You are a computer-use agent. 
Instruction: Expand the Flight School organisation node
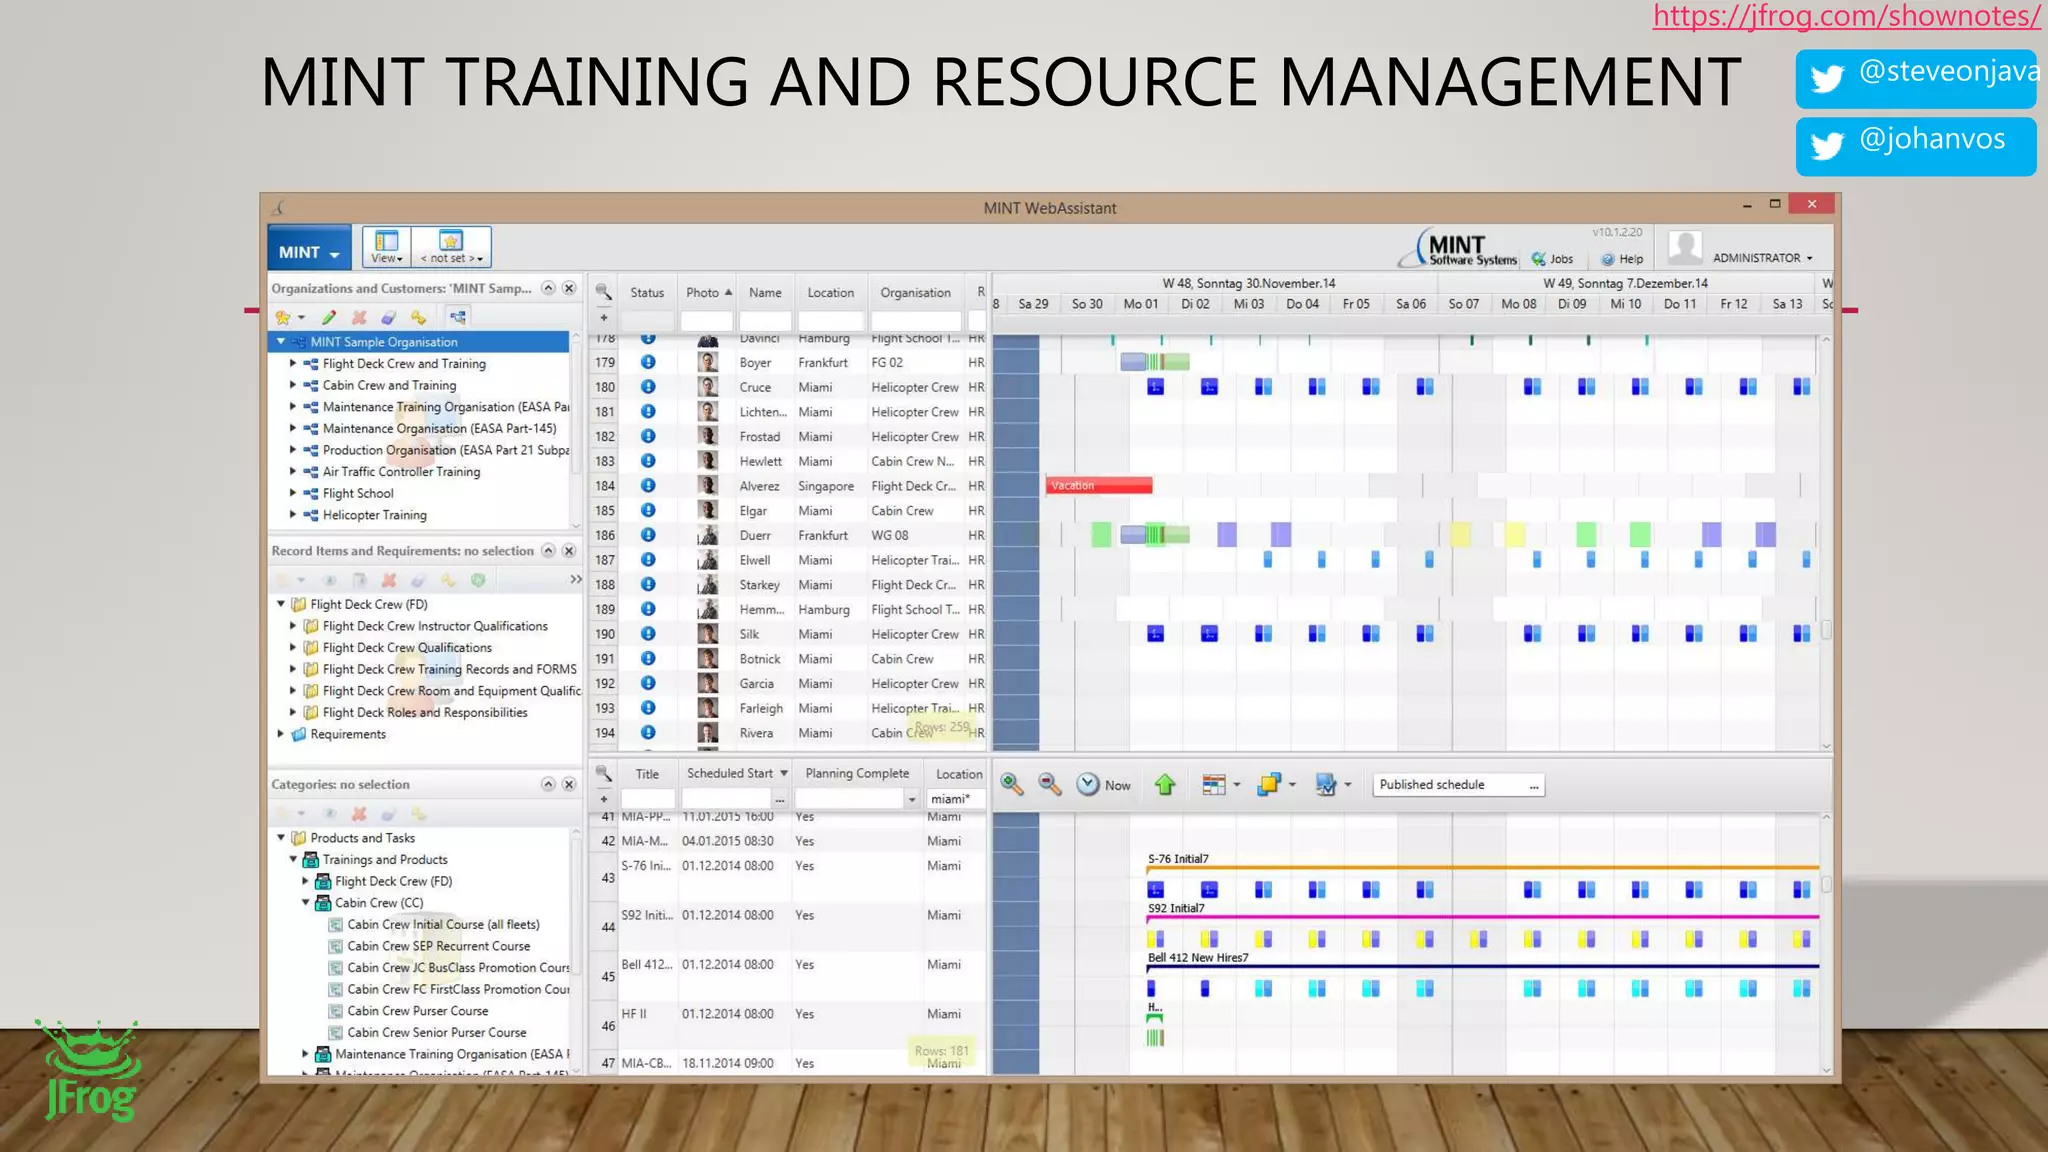[x=293, y=493]
